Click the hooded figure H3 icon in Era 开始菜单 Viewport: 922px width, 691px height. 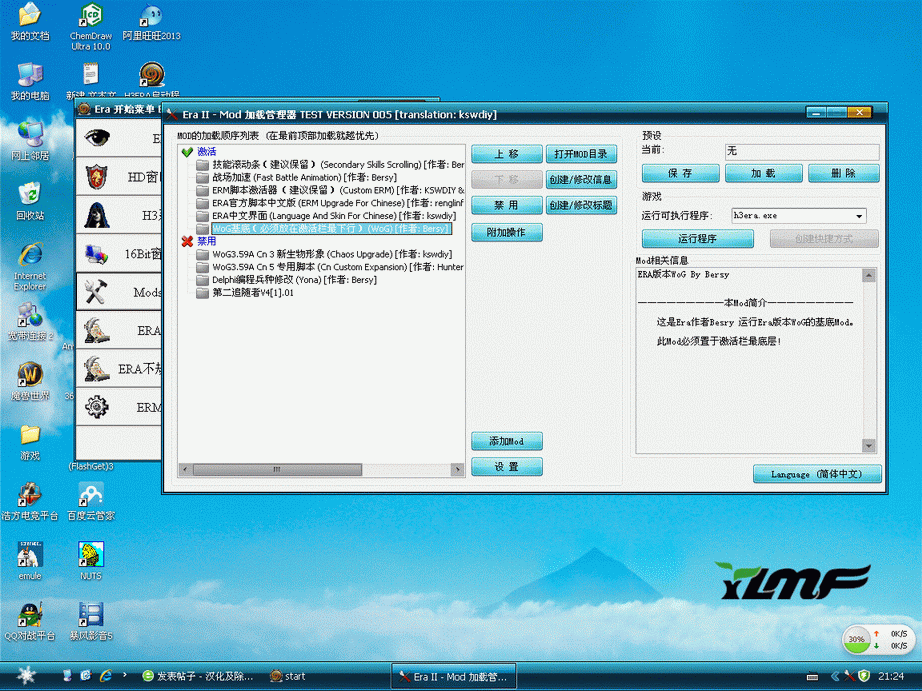tap(96, 215)
